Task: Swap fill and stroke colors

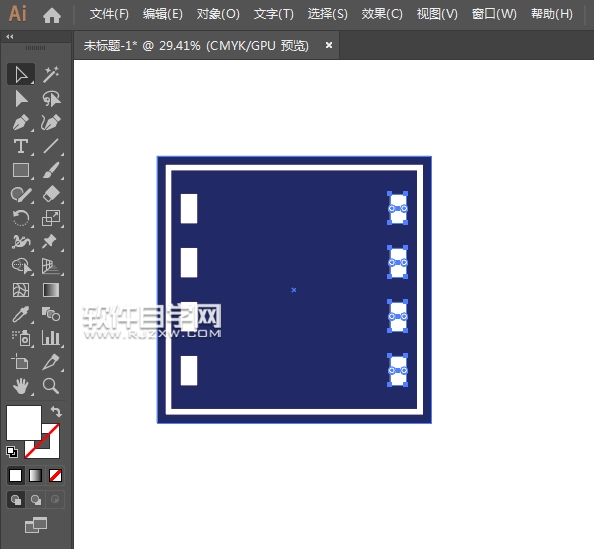Action: point(56,411)
